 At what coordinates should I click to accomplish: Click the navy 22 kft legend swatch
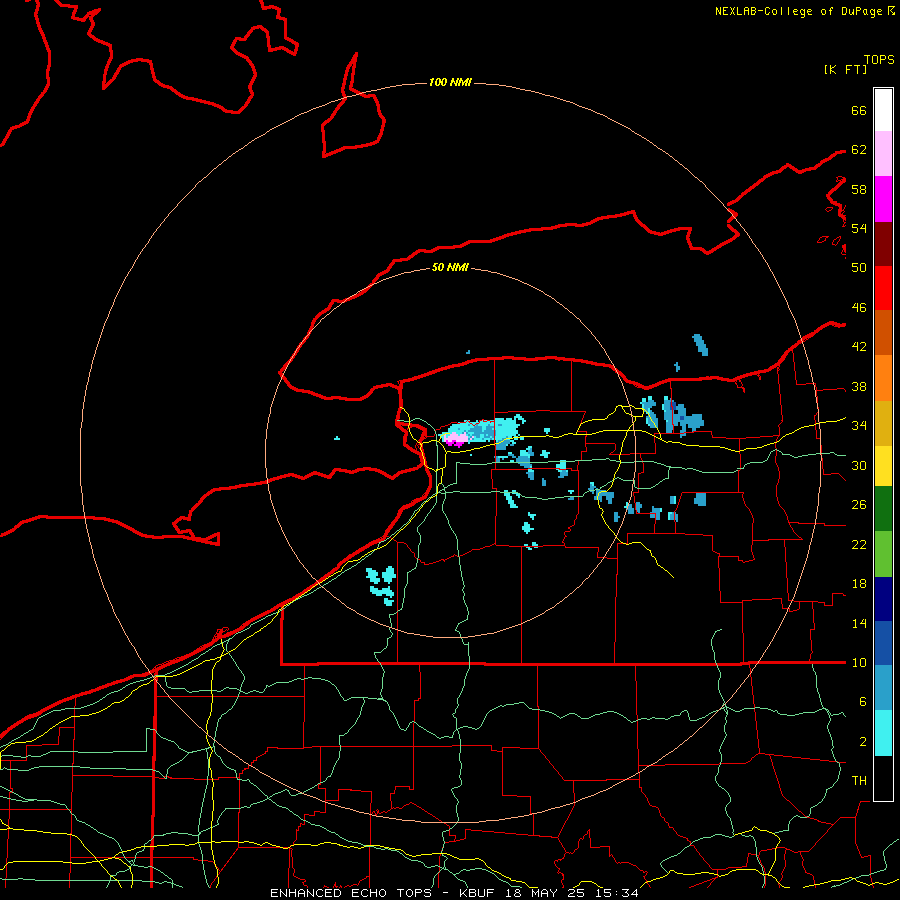pyautogui.click(x=883, y=599)
